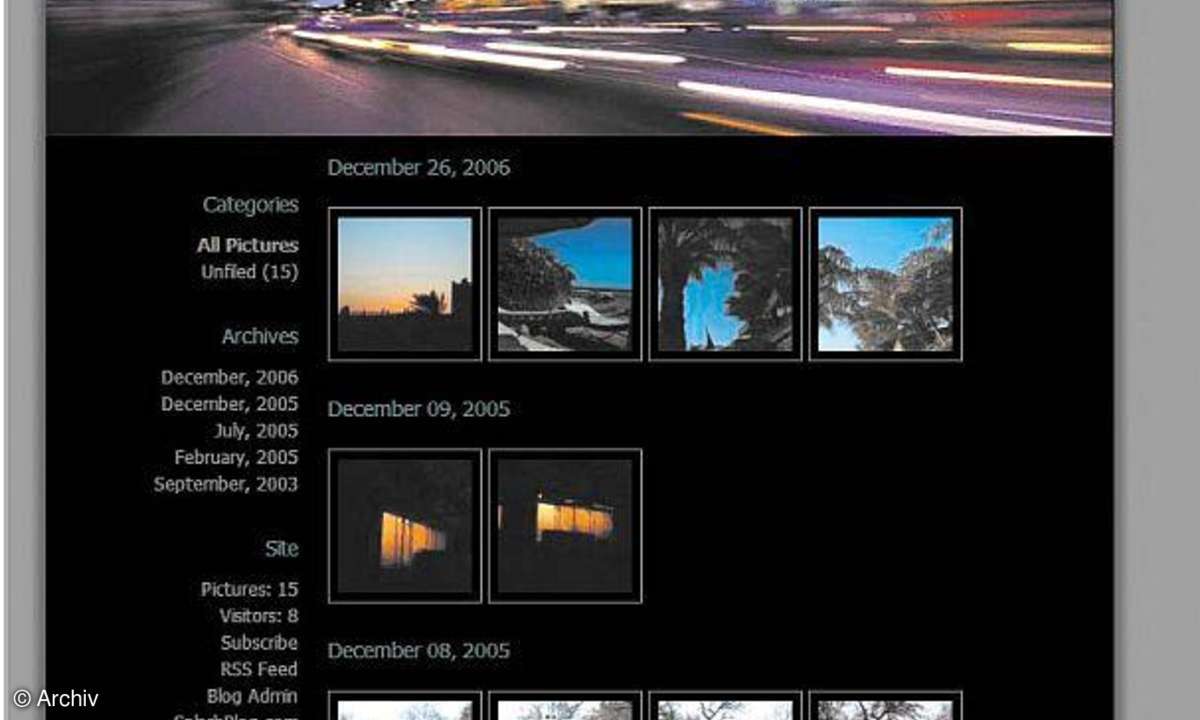
Task: Click the Subscribe link
Action: 259,643
